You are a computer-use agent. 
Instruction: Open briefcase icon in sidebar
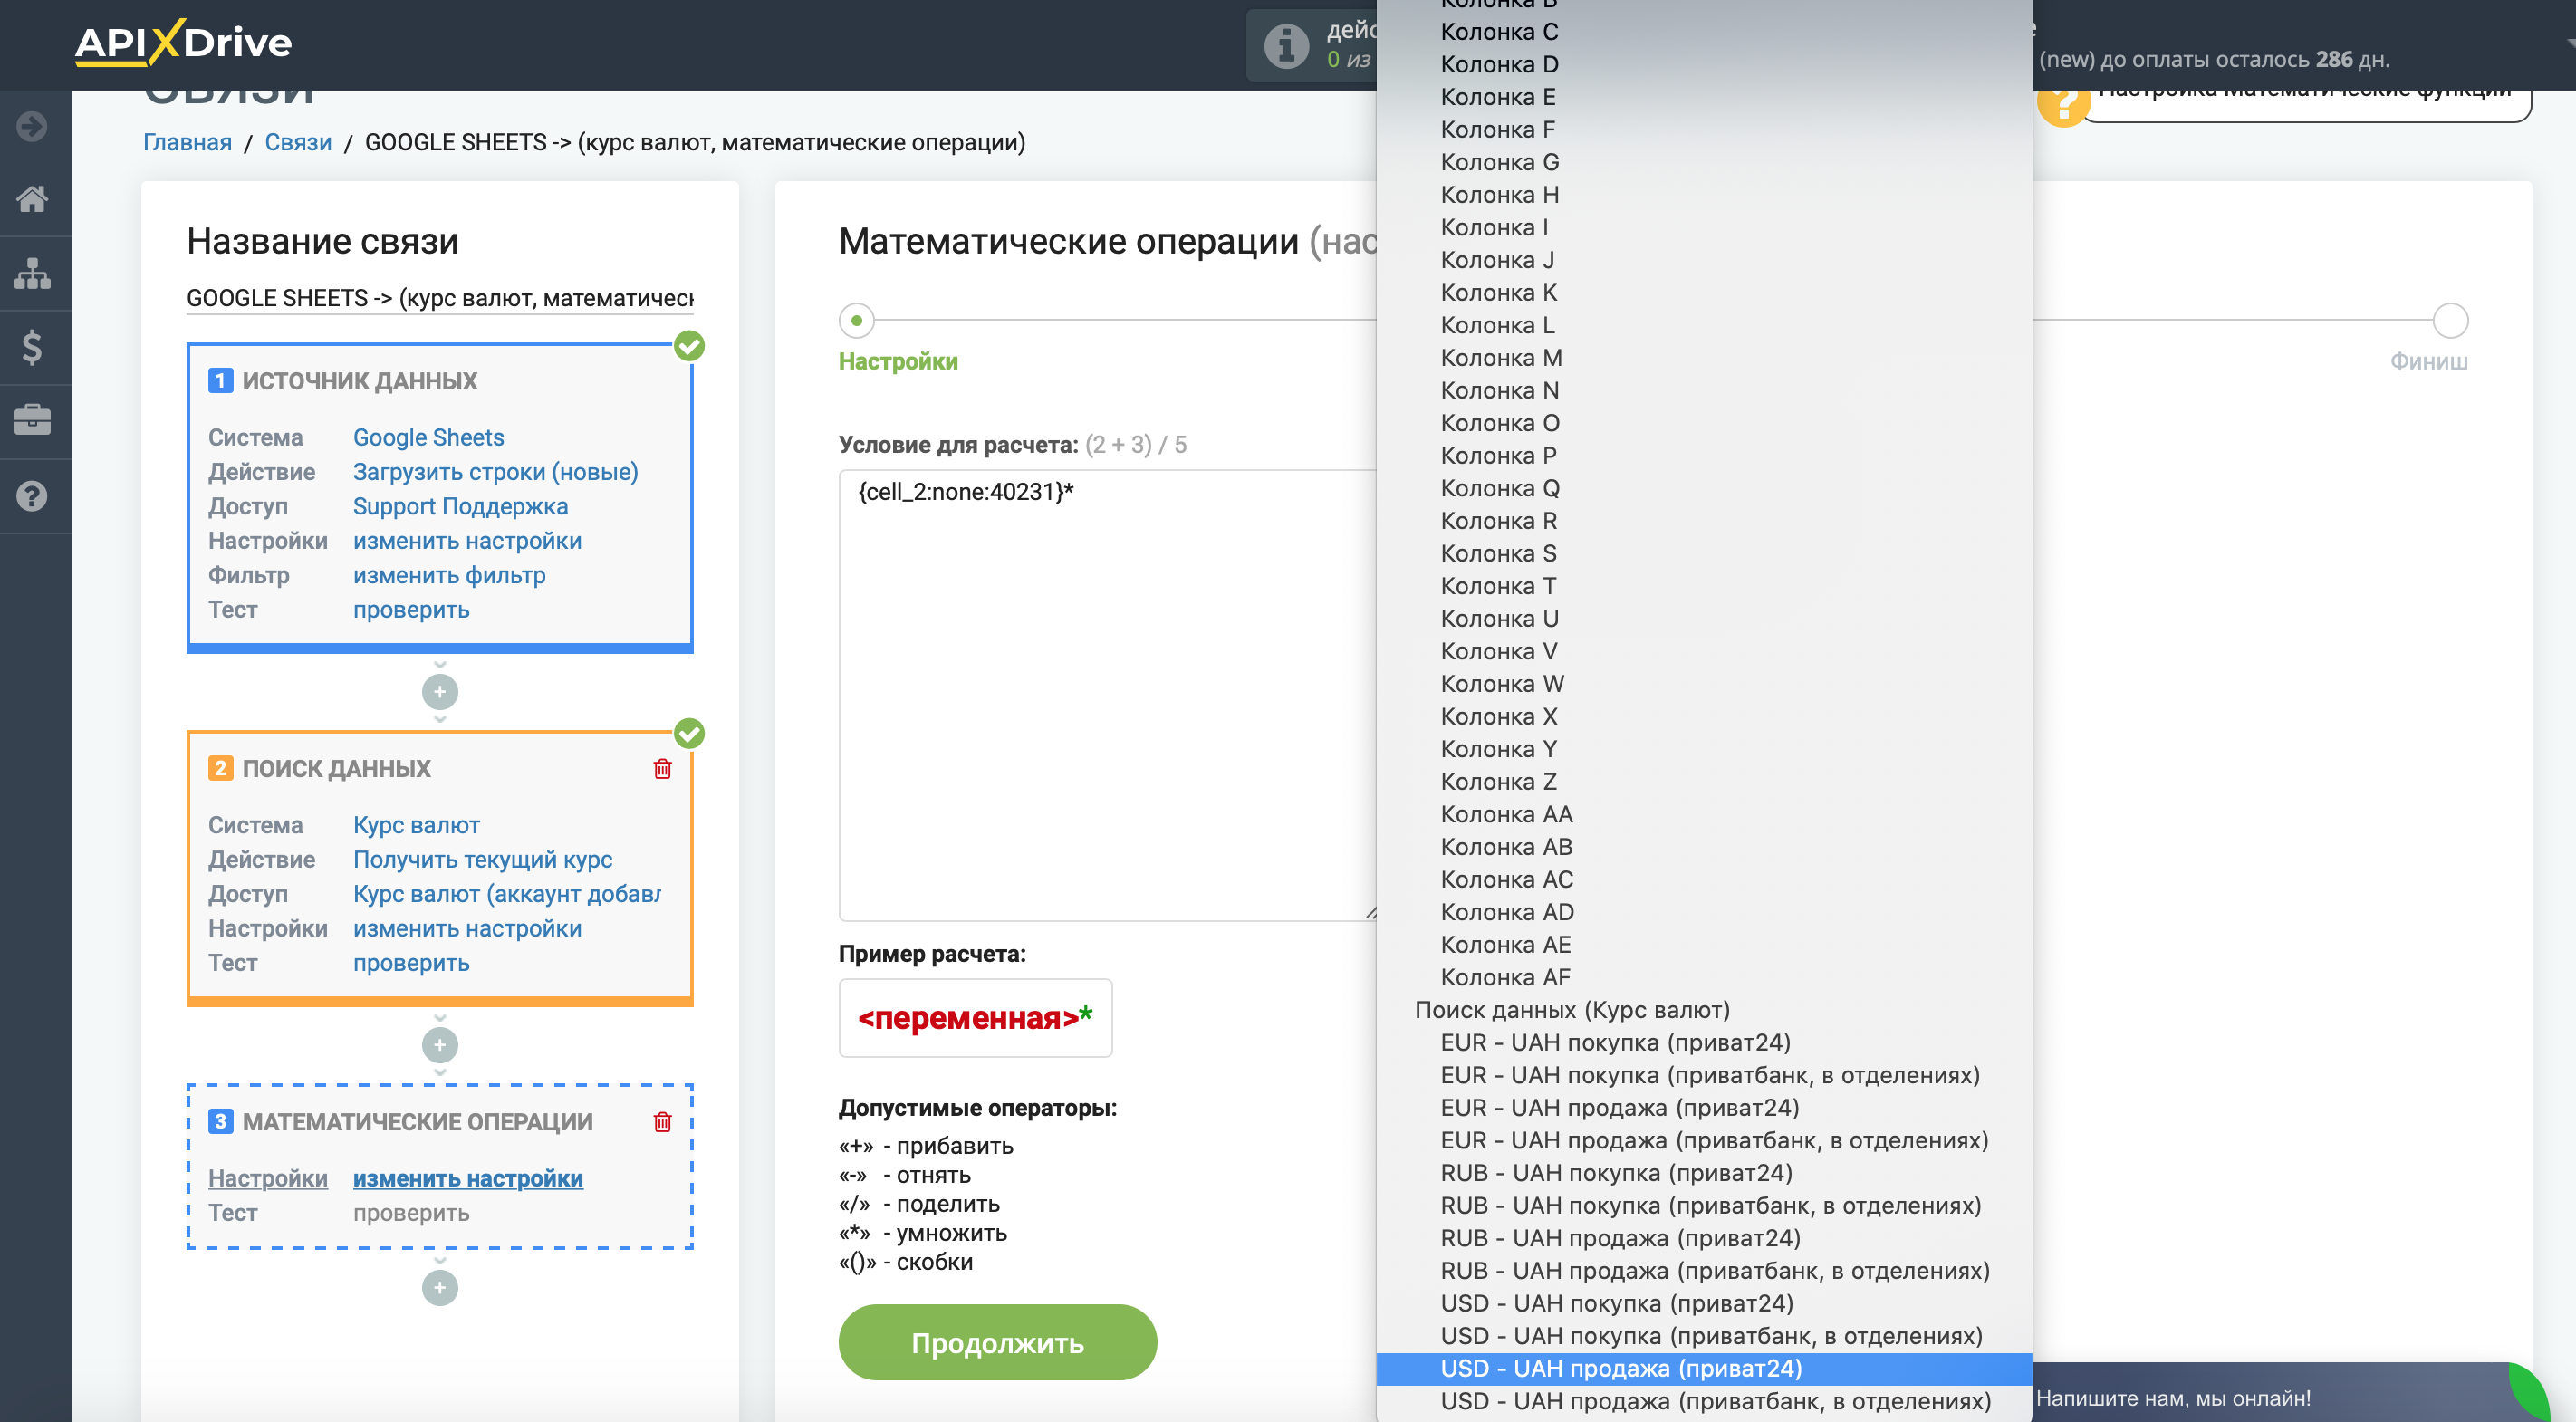32,420
